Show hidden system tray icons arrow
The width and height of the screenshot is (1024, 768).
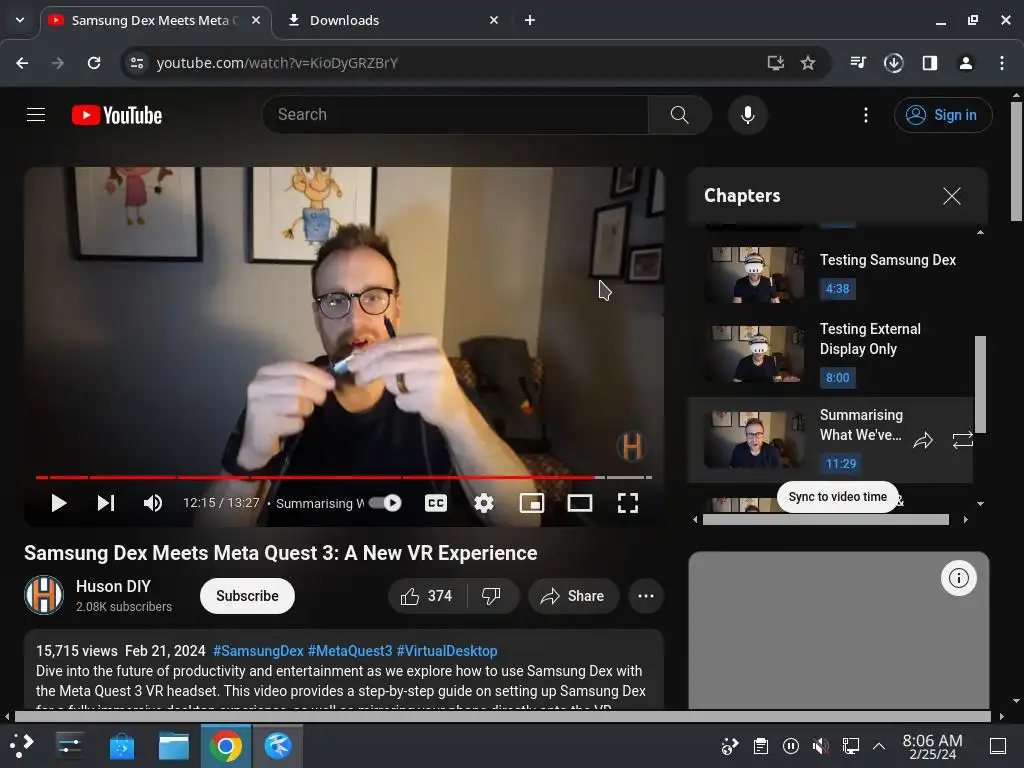(879, 746)
